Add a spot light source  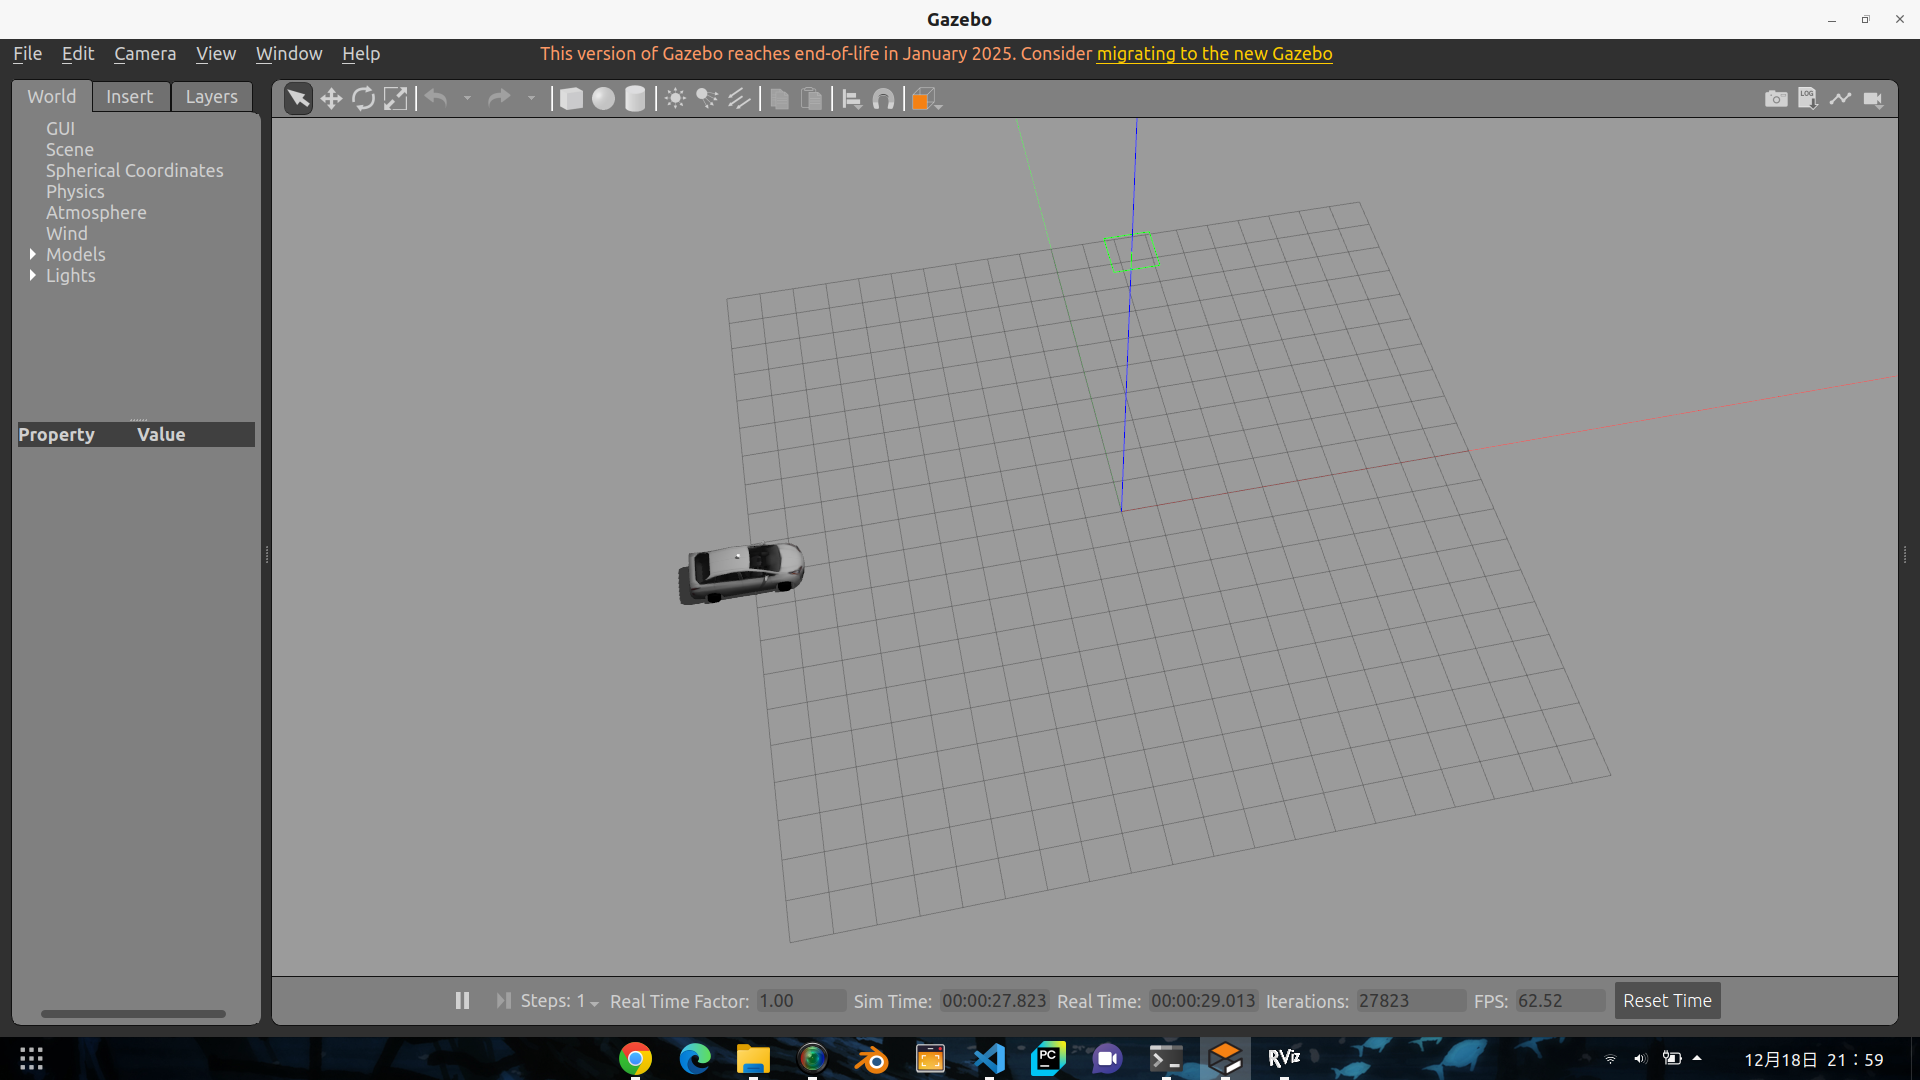(x=707, y=98)
